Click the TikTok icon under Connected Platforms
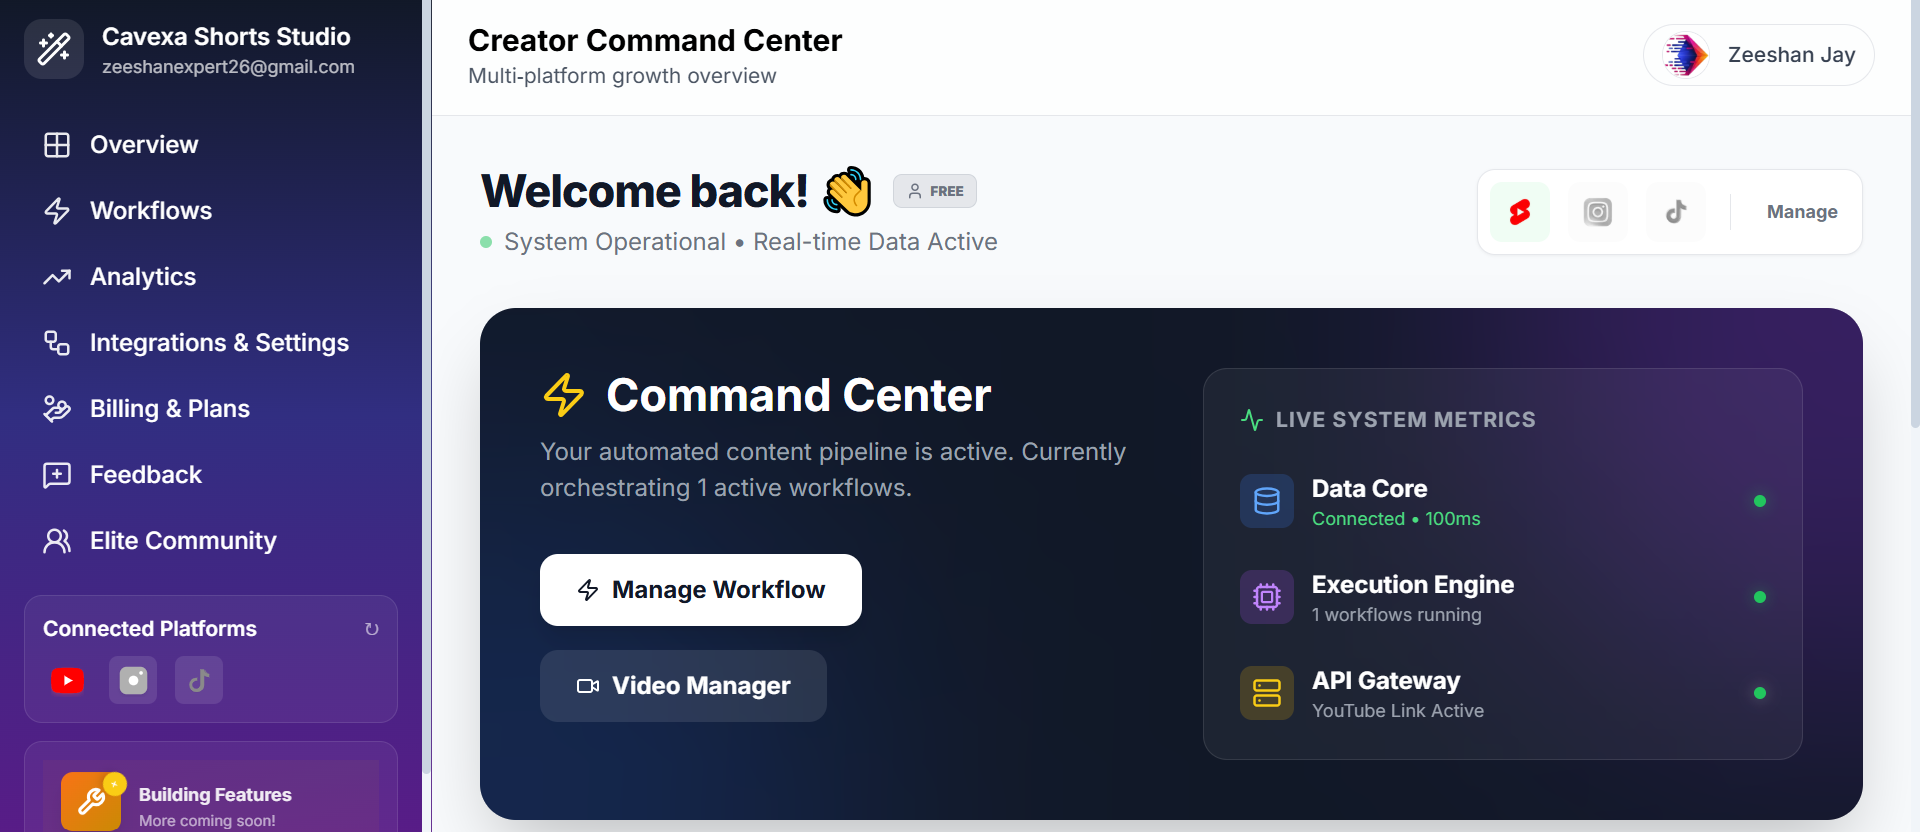The width and height of the screenshot is (1920, 832). click(x=199, y=681)
